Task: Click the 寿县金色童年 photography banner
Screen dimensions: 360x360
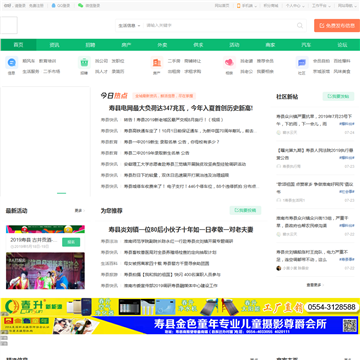Action: (180, 325)
